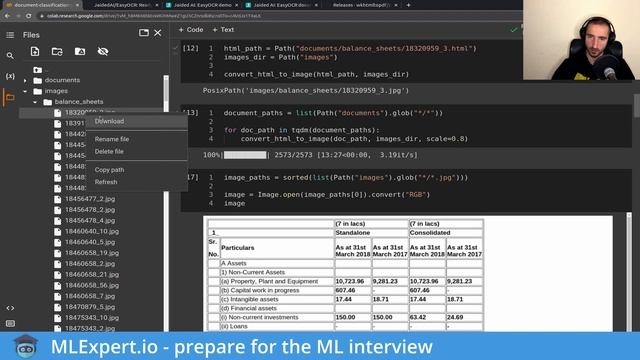The image size is (640, 360).
Task: Click the MLExpert robot logo
Action: click(26, 346)
